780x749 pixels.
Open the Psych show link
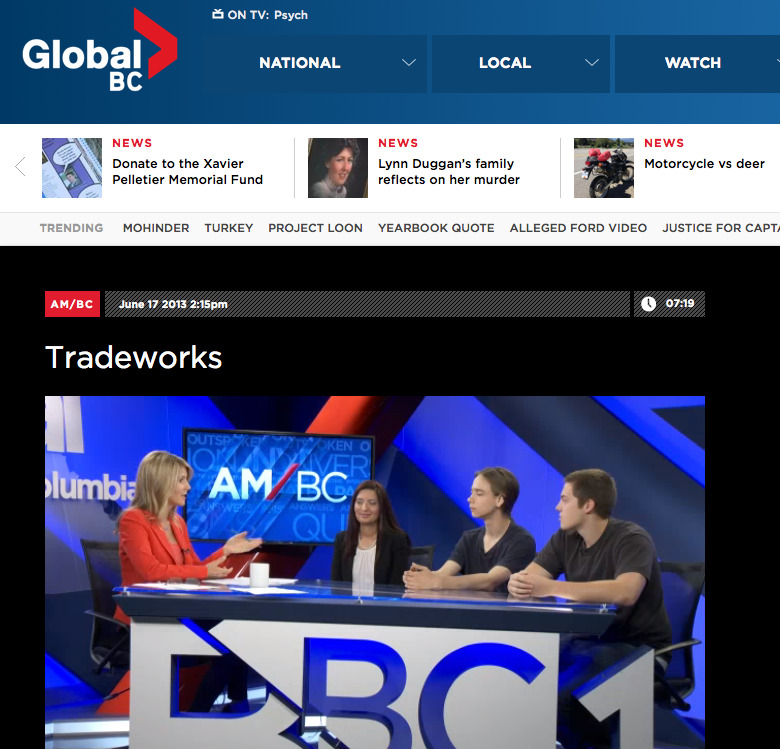click(291, 15)
